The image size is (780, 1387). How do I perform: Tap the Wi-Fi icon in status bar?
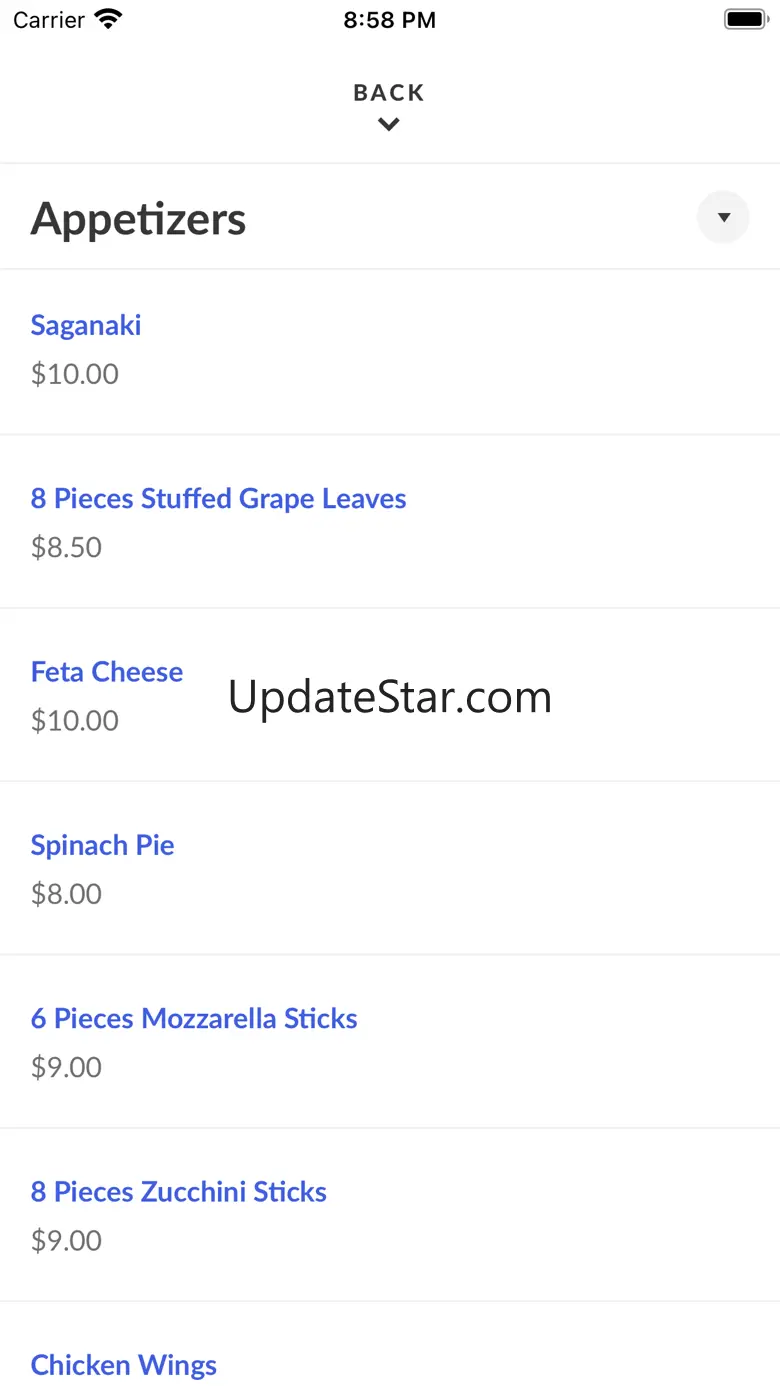107,19
